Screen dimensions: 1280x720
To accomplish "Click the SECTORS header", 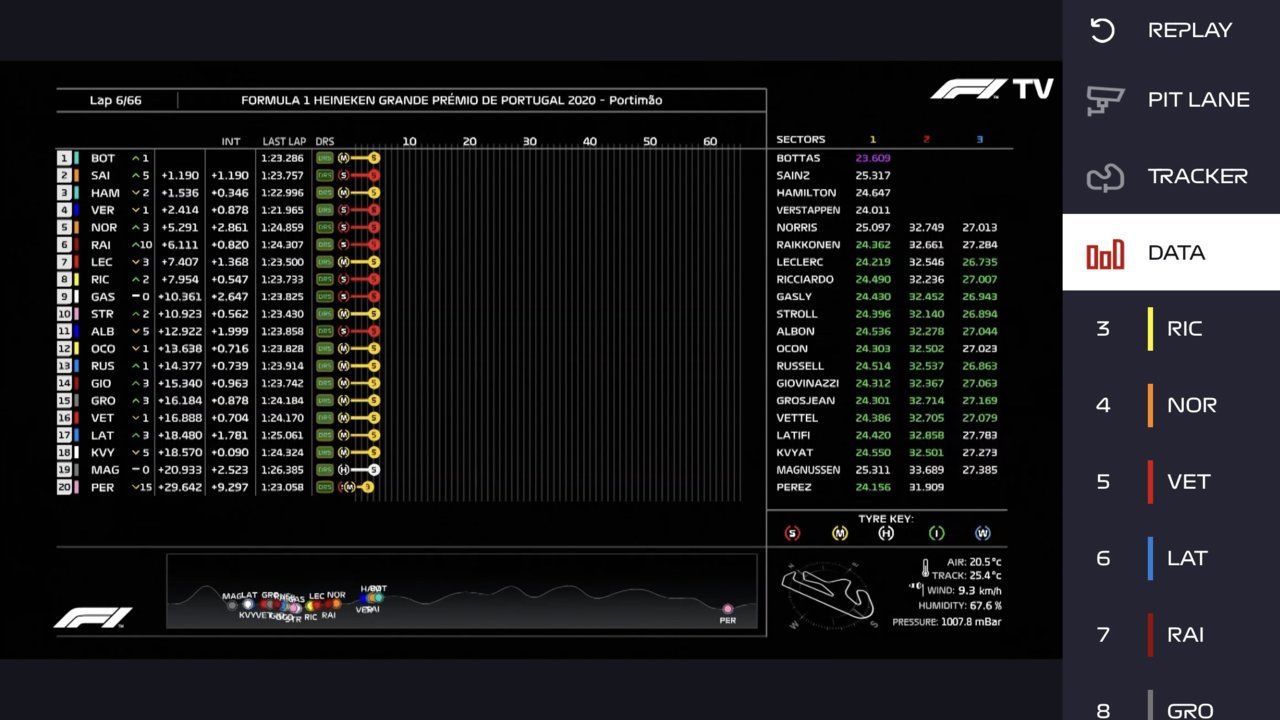I will coord(801,140).
